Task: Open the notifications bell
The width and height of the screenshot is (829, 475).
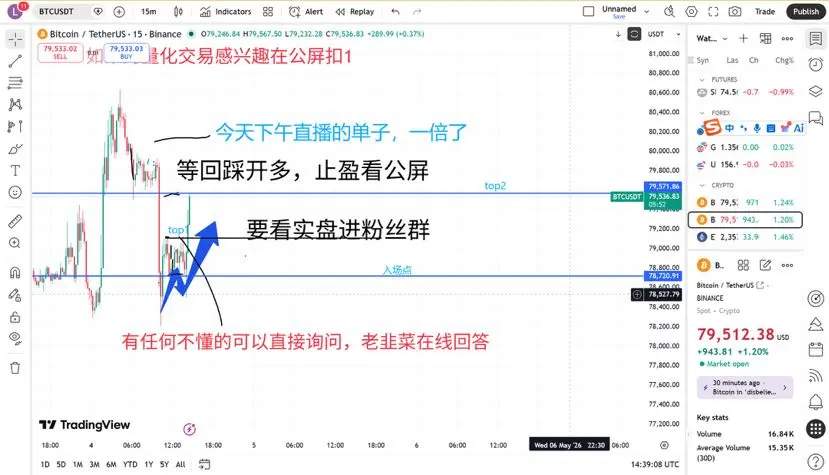Action: pyautogui.click(x=816, y=403)
